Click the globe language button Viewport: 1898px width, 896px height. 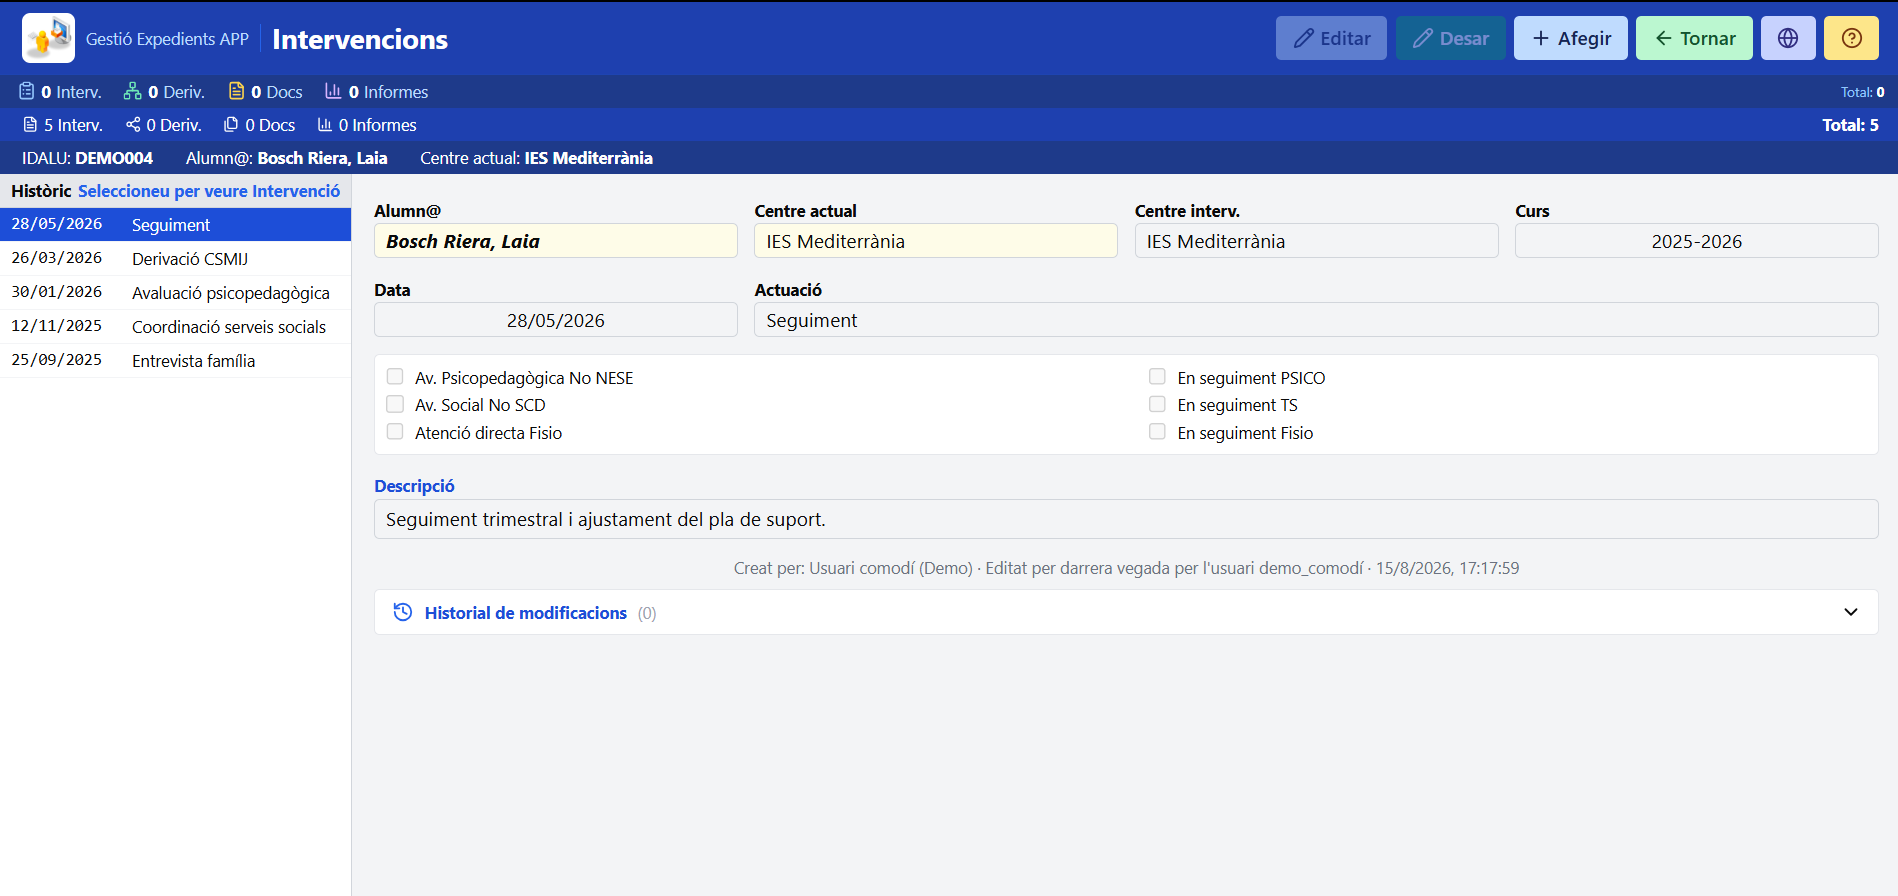tap(1788, 38)
